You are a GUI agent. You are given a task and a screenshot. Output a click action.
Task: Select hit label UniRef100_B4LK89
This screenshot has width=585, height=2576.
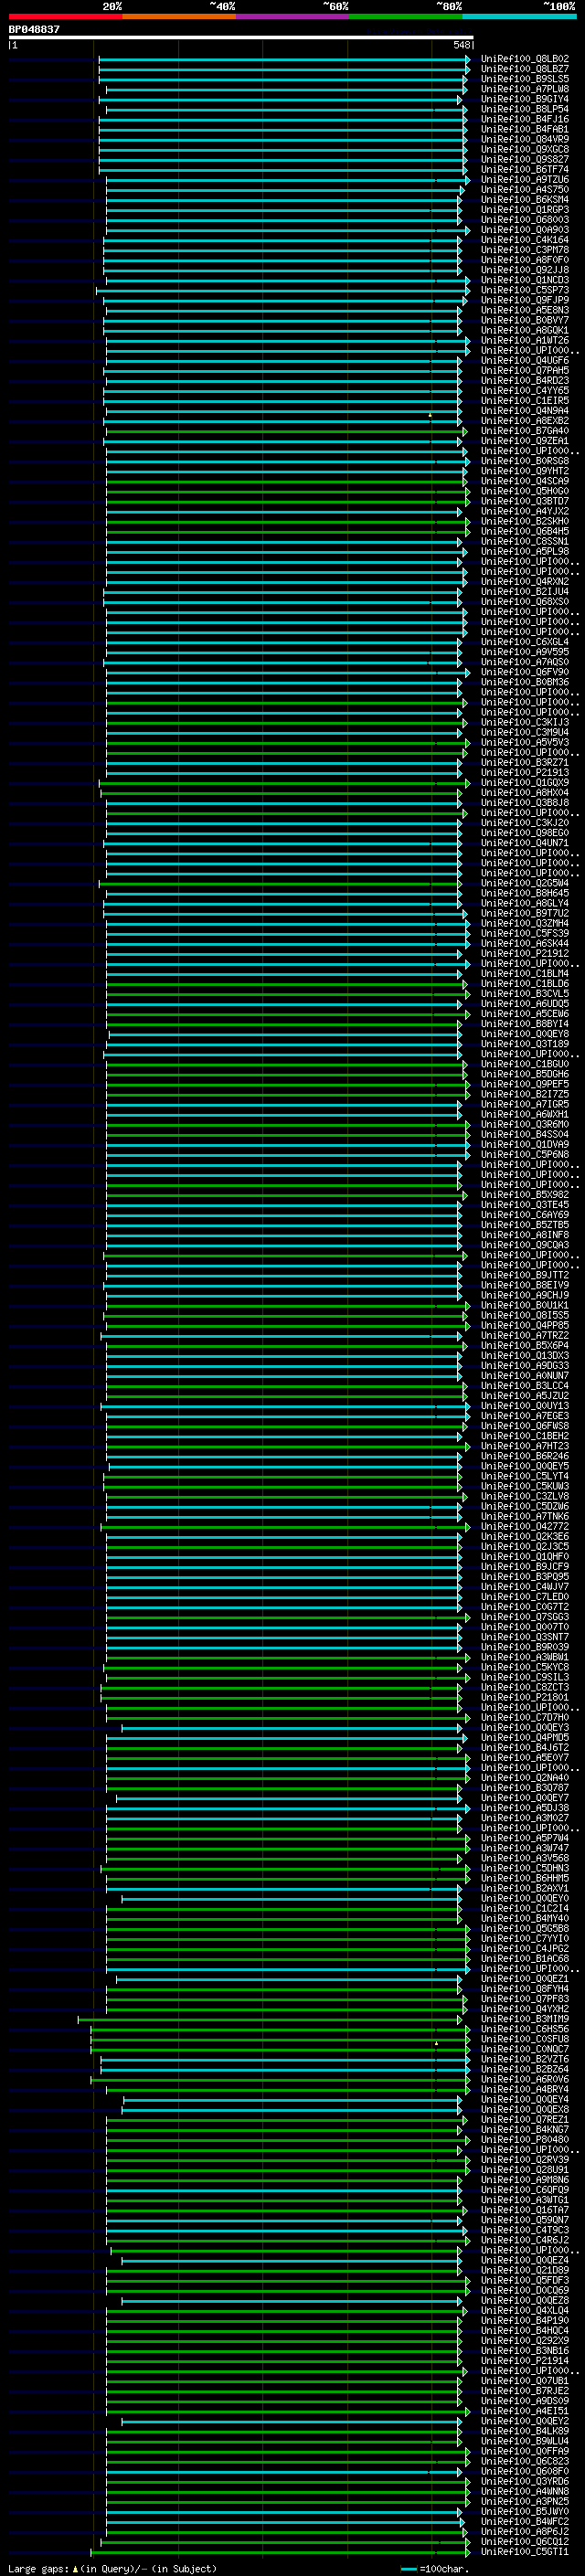click(525, 2432)
